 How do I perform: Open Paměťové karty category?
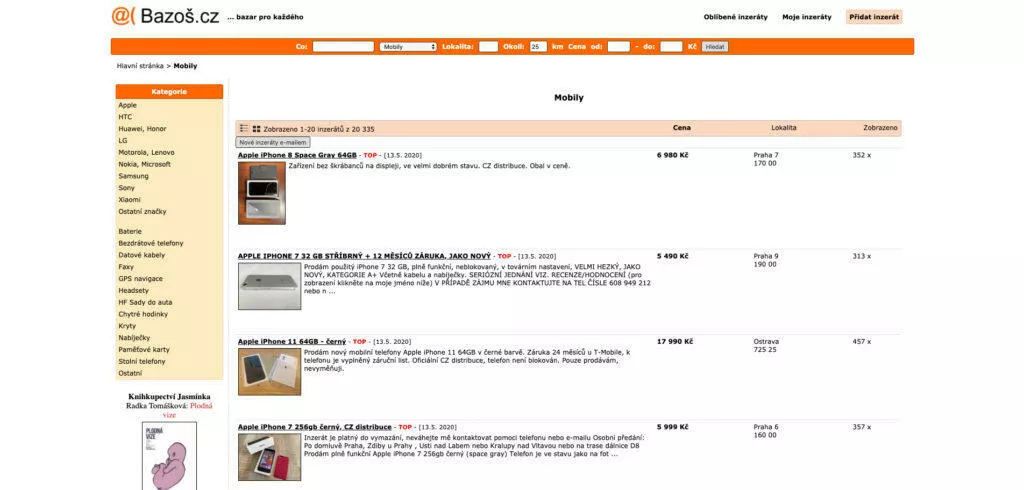pos(144,350)
